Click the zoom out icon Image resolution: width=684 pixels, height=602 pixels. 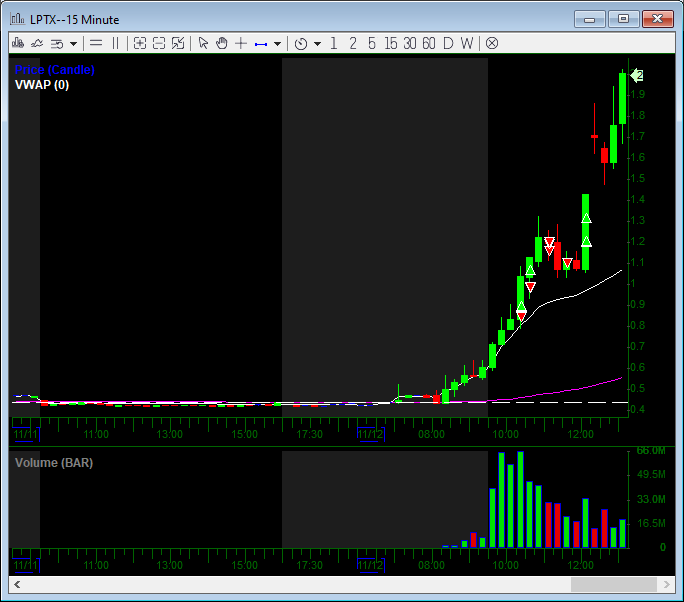[x=159, y=43]
